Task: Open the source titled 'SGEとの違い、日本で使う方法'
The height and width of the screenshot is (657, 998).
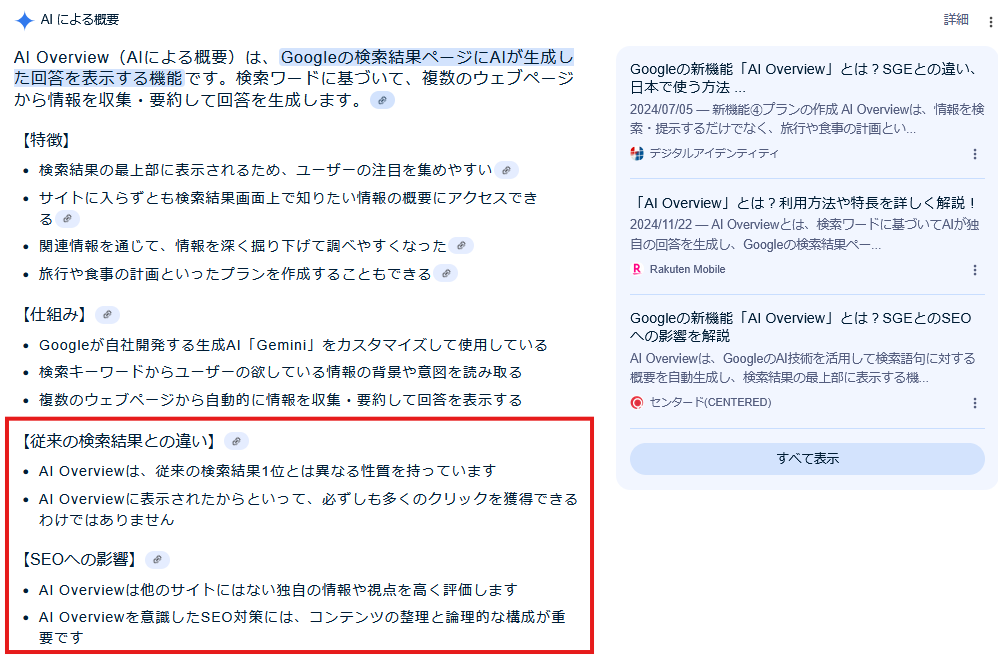Action: pos(803,78)
